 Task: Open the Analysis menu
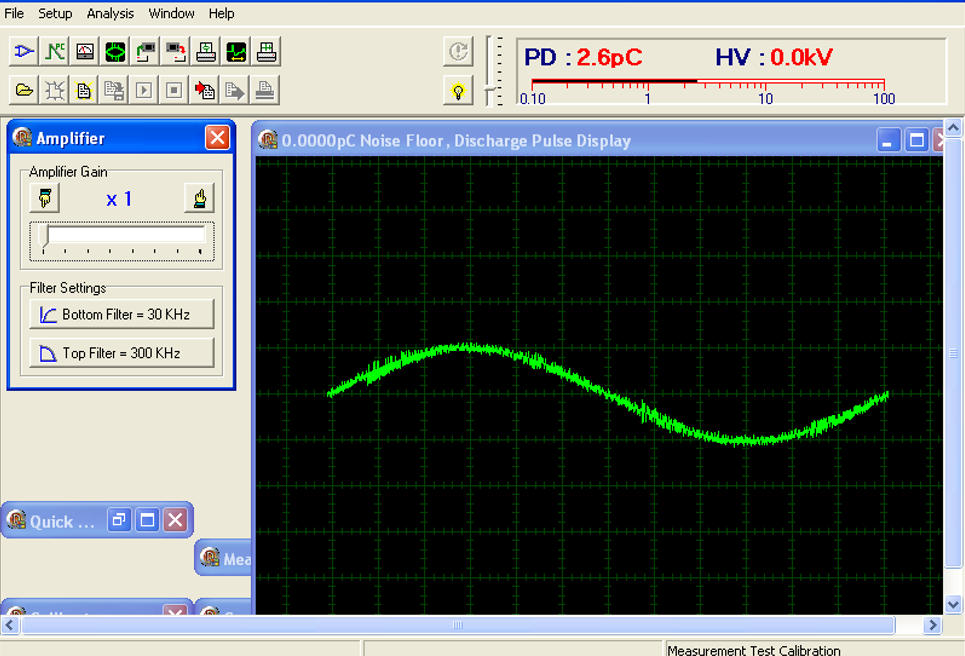click(110, 13)
